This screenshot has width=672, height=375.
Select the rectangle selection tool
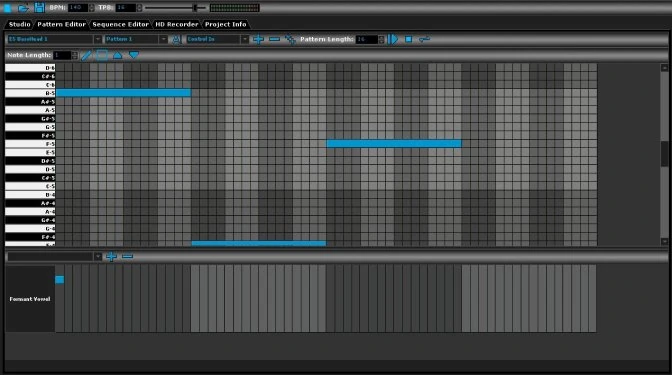coord(102,55)
